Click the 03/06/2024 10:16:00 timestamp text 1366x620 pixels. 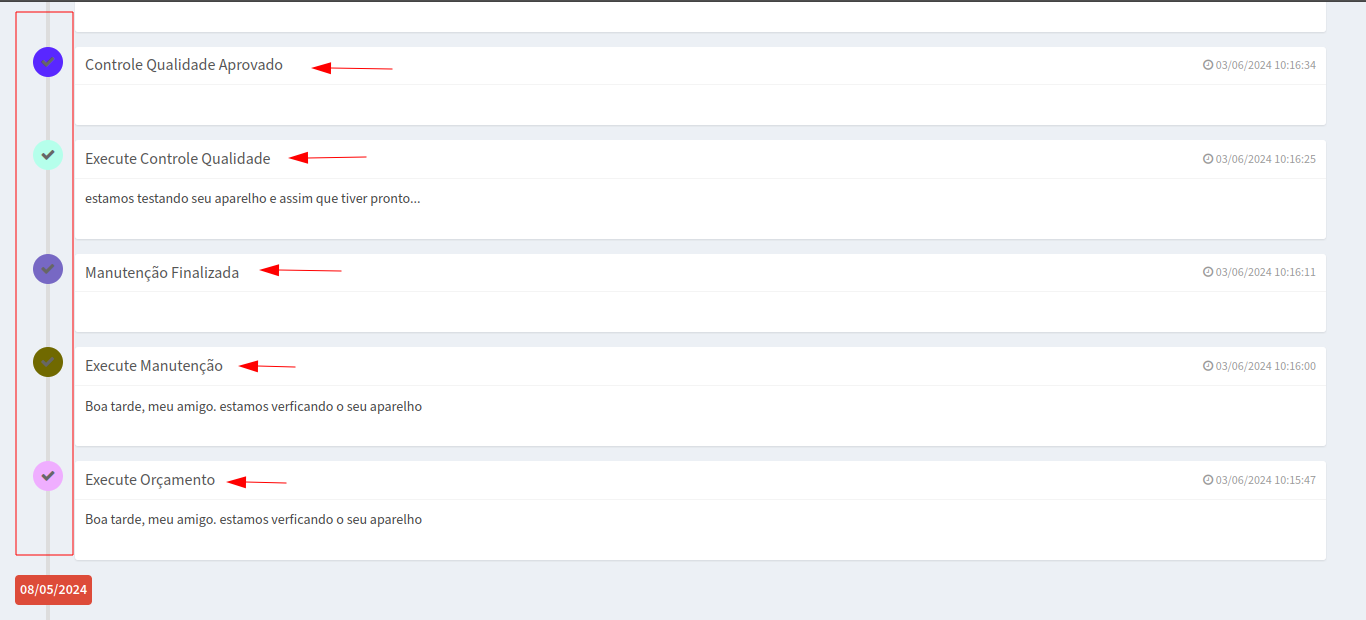(x=1265, y=366)
